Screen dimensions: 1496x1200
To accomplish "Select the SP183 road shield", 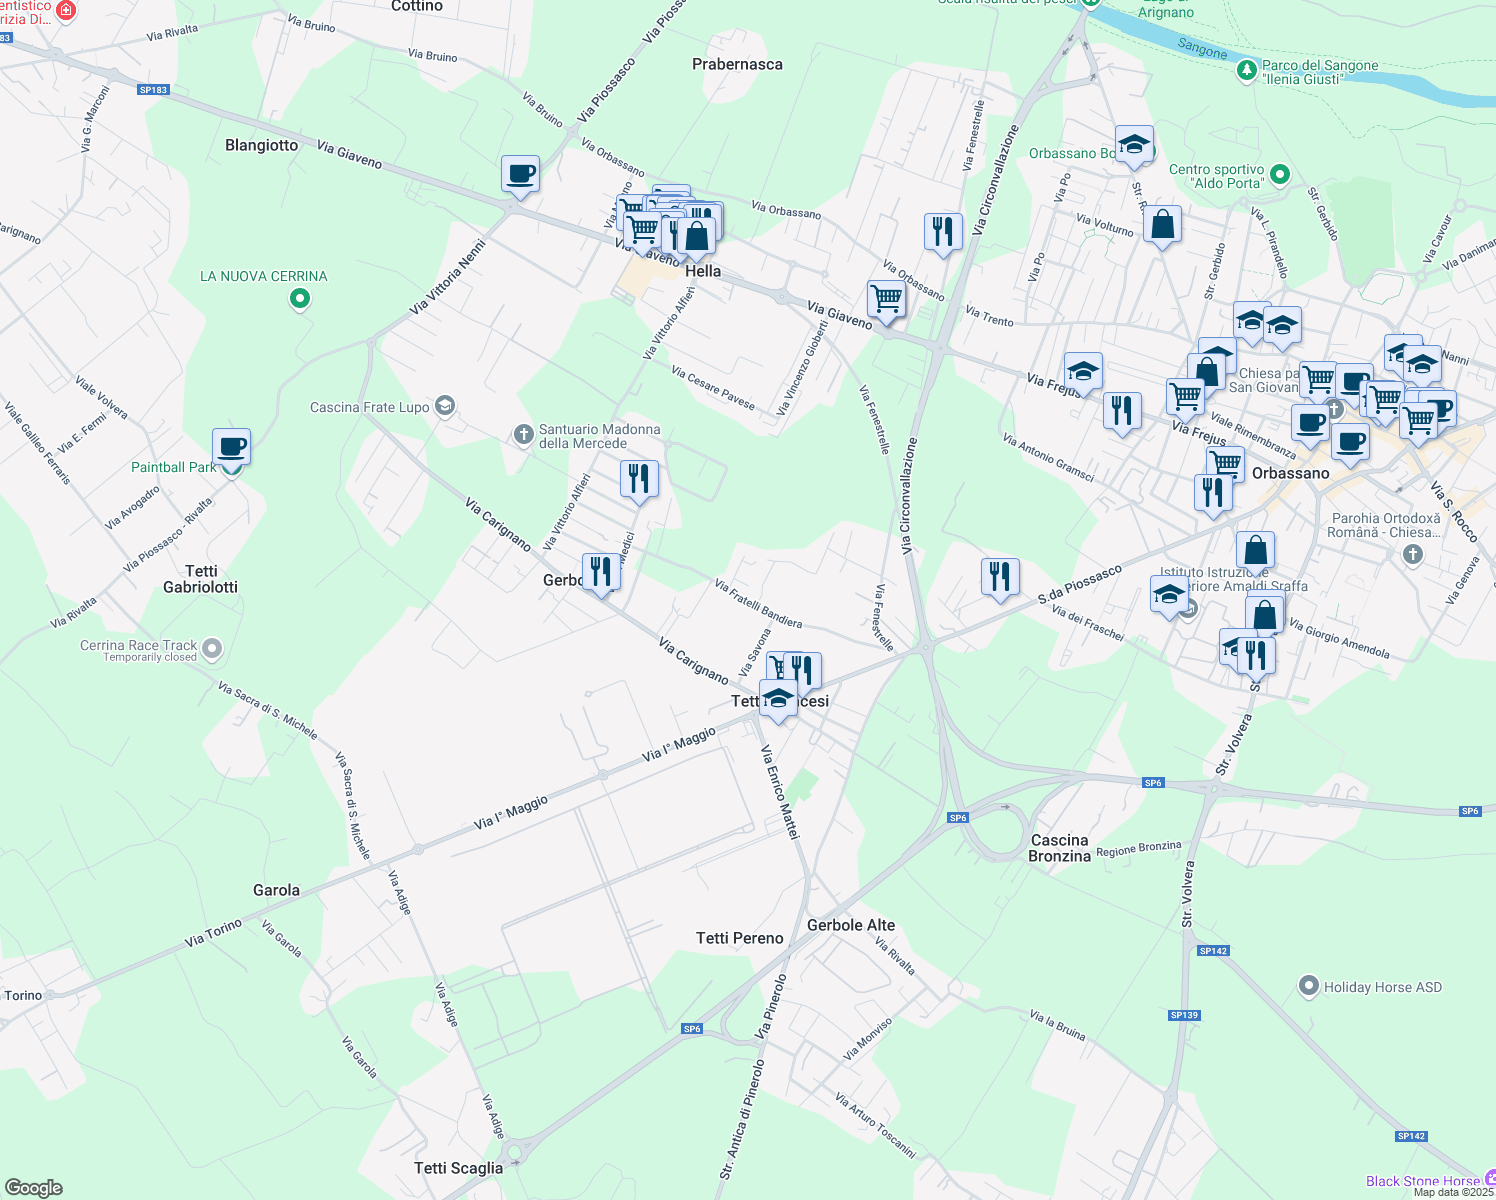I will [153, 90].
